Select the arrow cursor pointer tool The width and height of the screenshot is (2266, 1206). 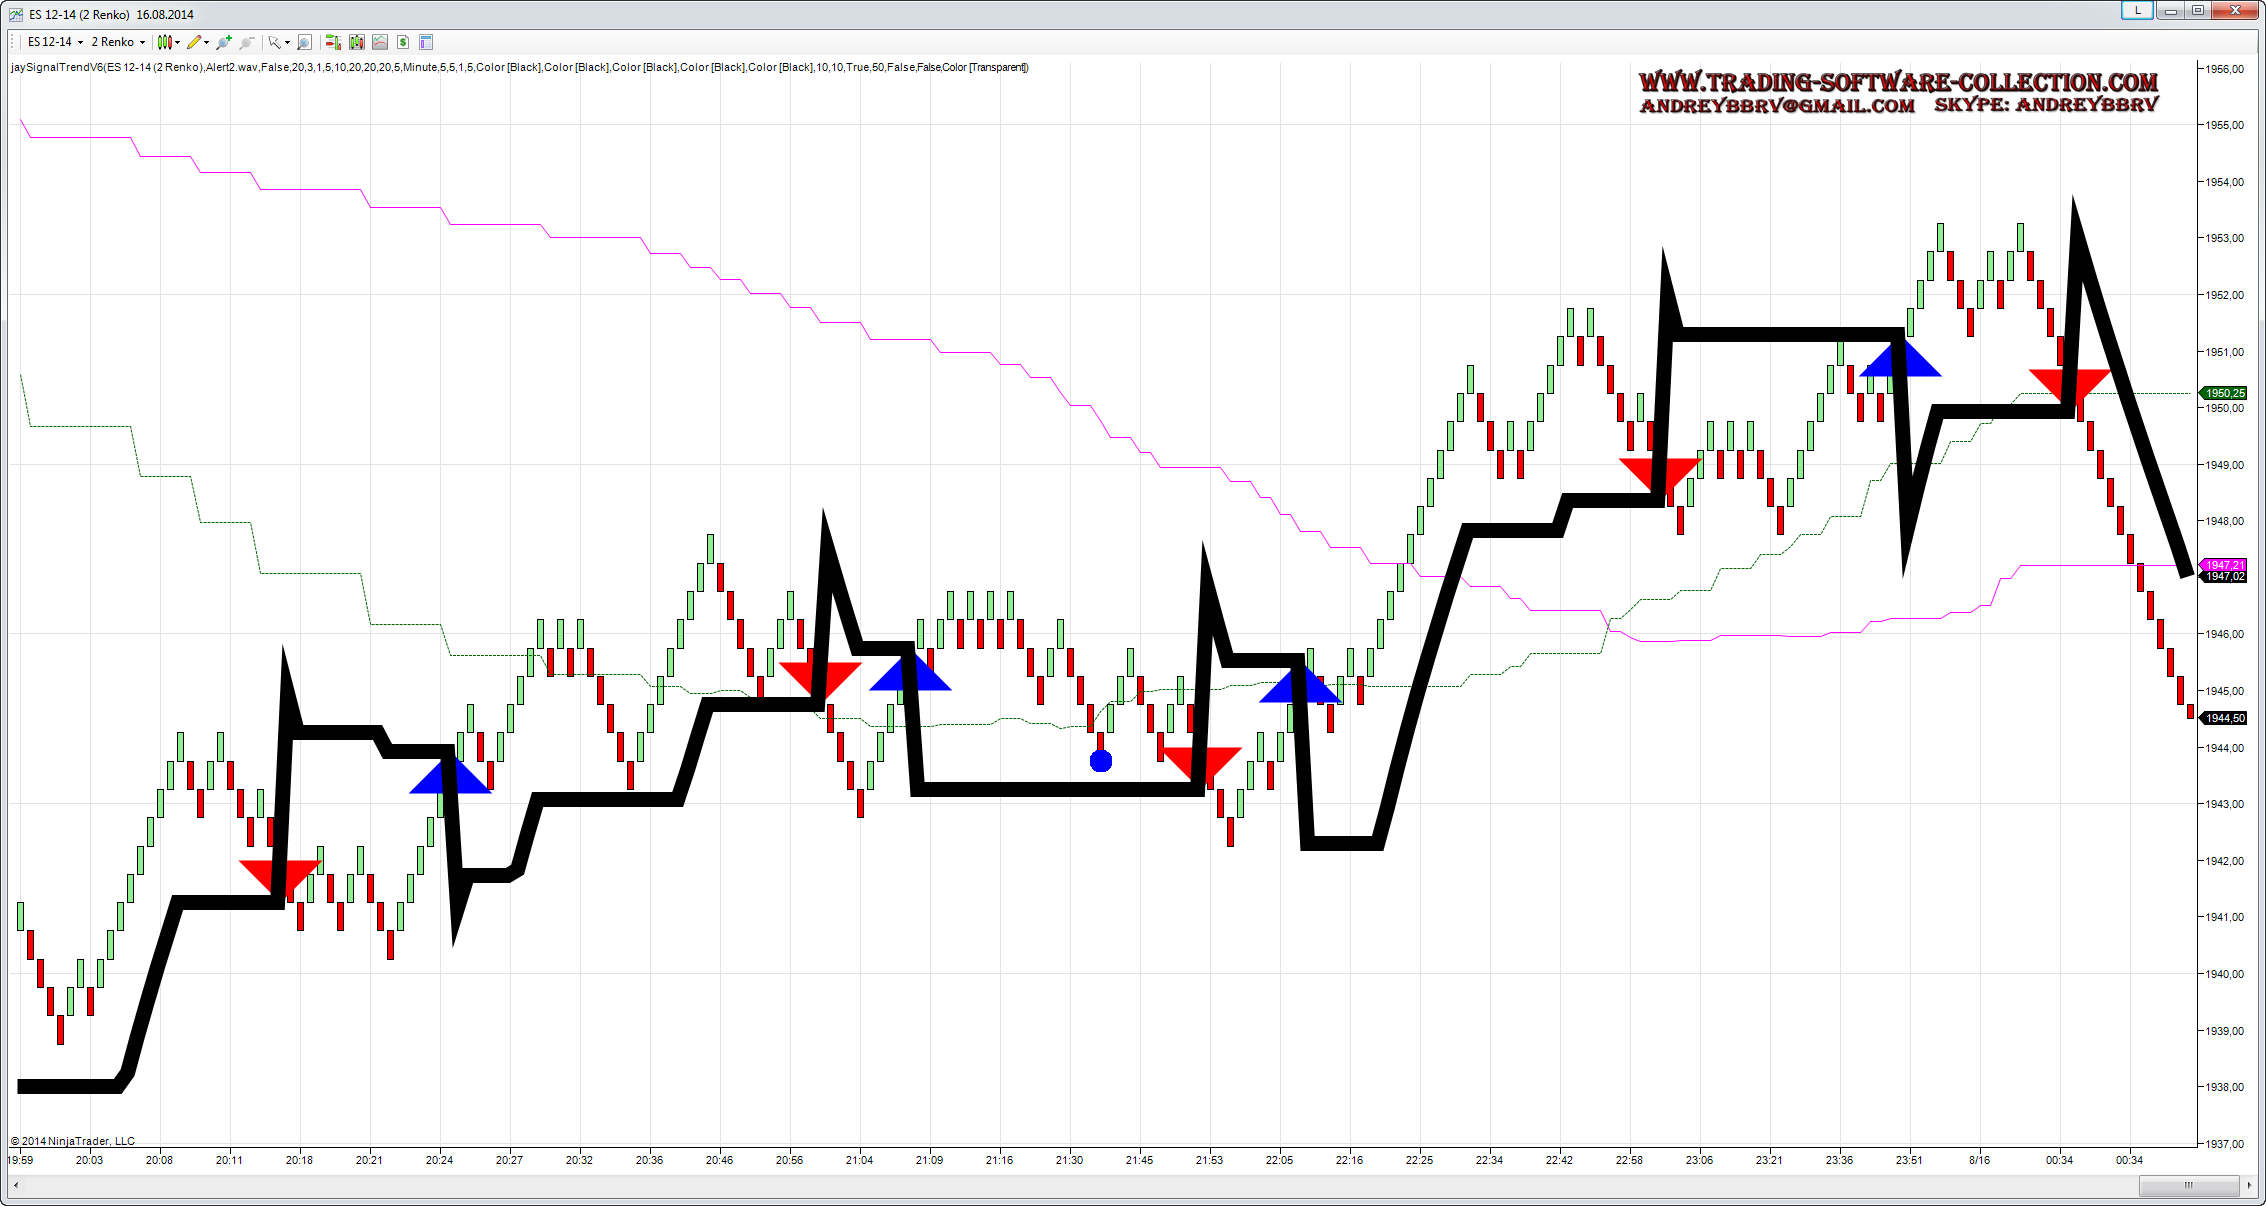274,42
